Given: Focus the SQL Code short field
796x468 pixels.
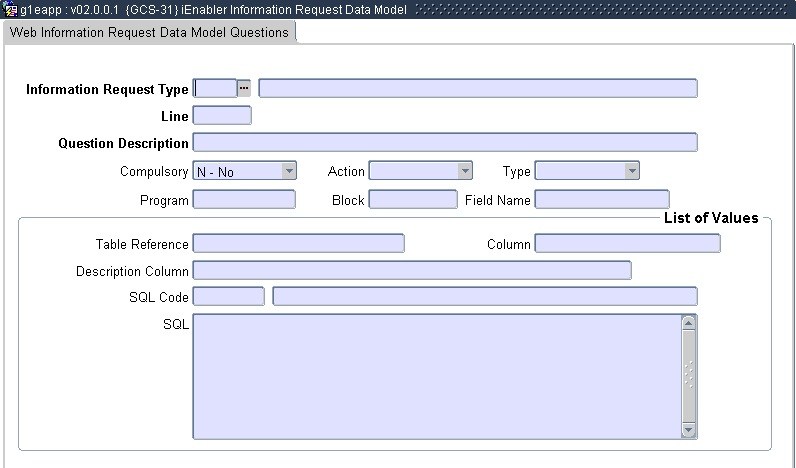Looking at the screenshot, I should pyautogui.click(x=228, y=297).
